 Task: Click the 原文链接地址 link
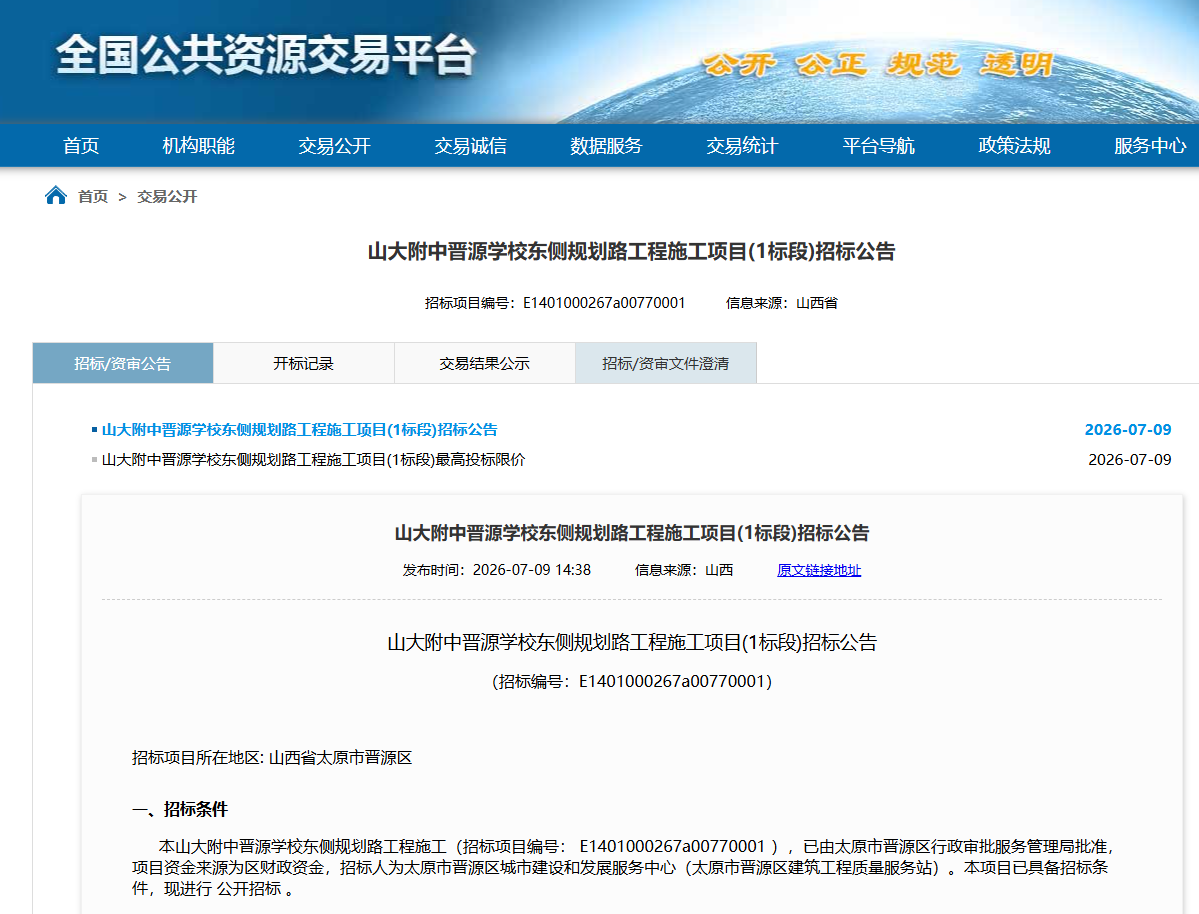click(x=819, y=570)
